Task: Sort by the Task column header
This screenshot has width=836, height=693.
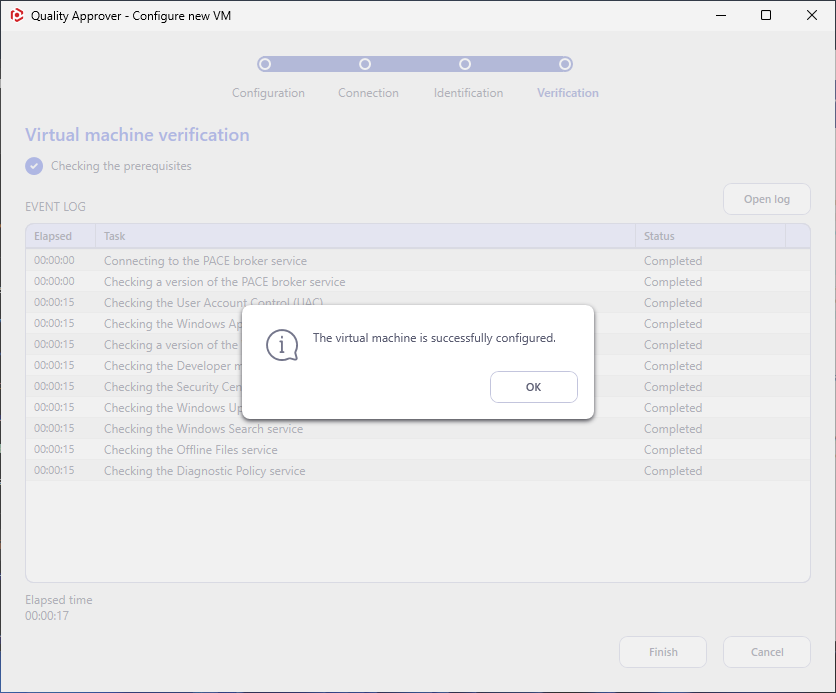Action: coord(365,236)
